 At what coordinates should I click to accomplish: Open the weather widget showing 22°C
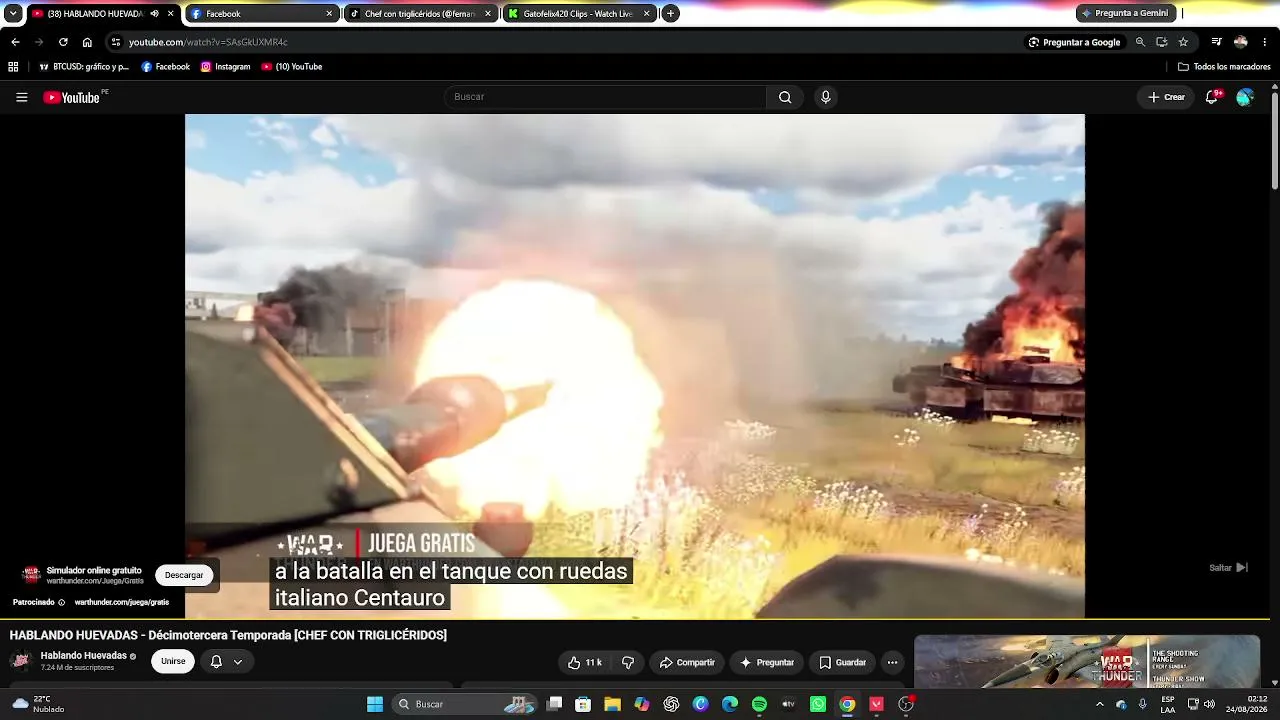(x=38, y=704)
